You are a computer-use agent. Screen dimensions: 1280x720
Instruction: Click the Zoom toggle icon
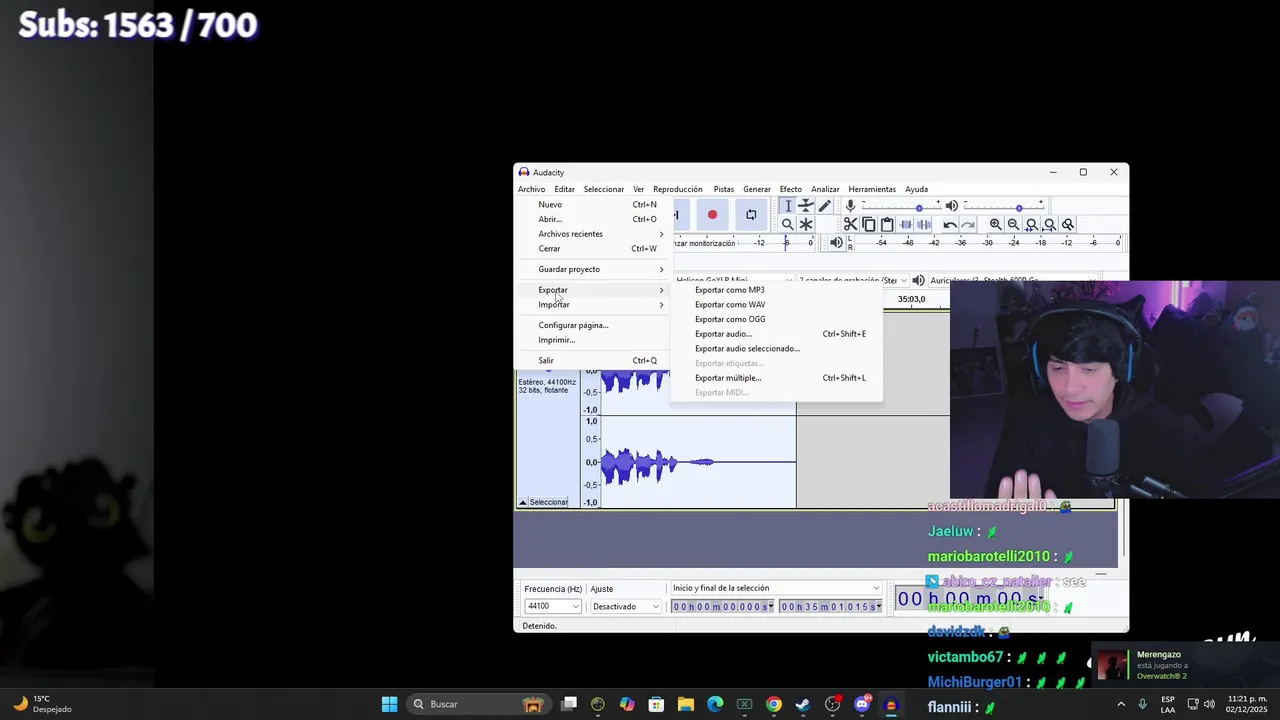coord(1067,224)
